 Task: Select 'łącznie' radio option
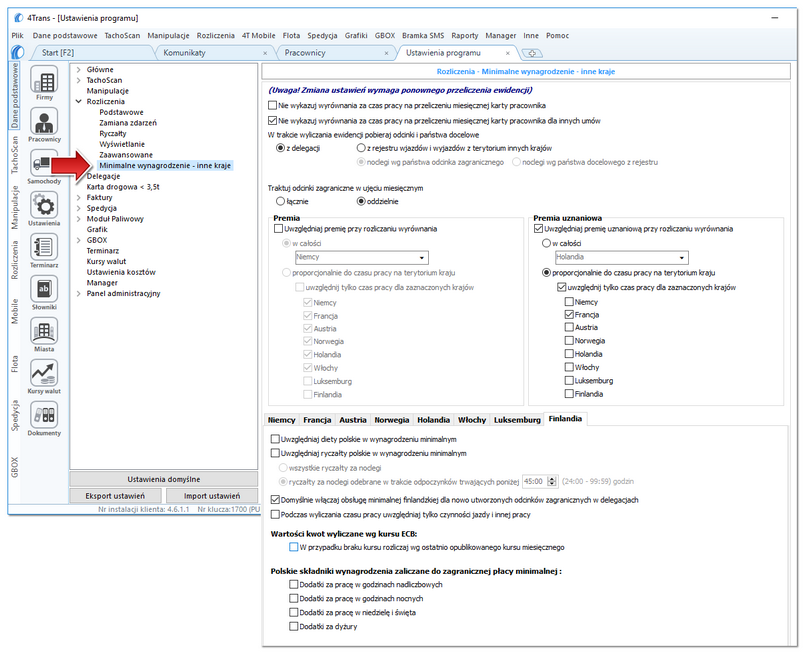[280, 201]
